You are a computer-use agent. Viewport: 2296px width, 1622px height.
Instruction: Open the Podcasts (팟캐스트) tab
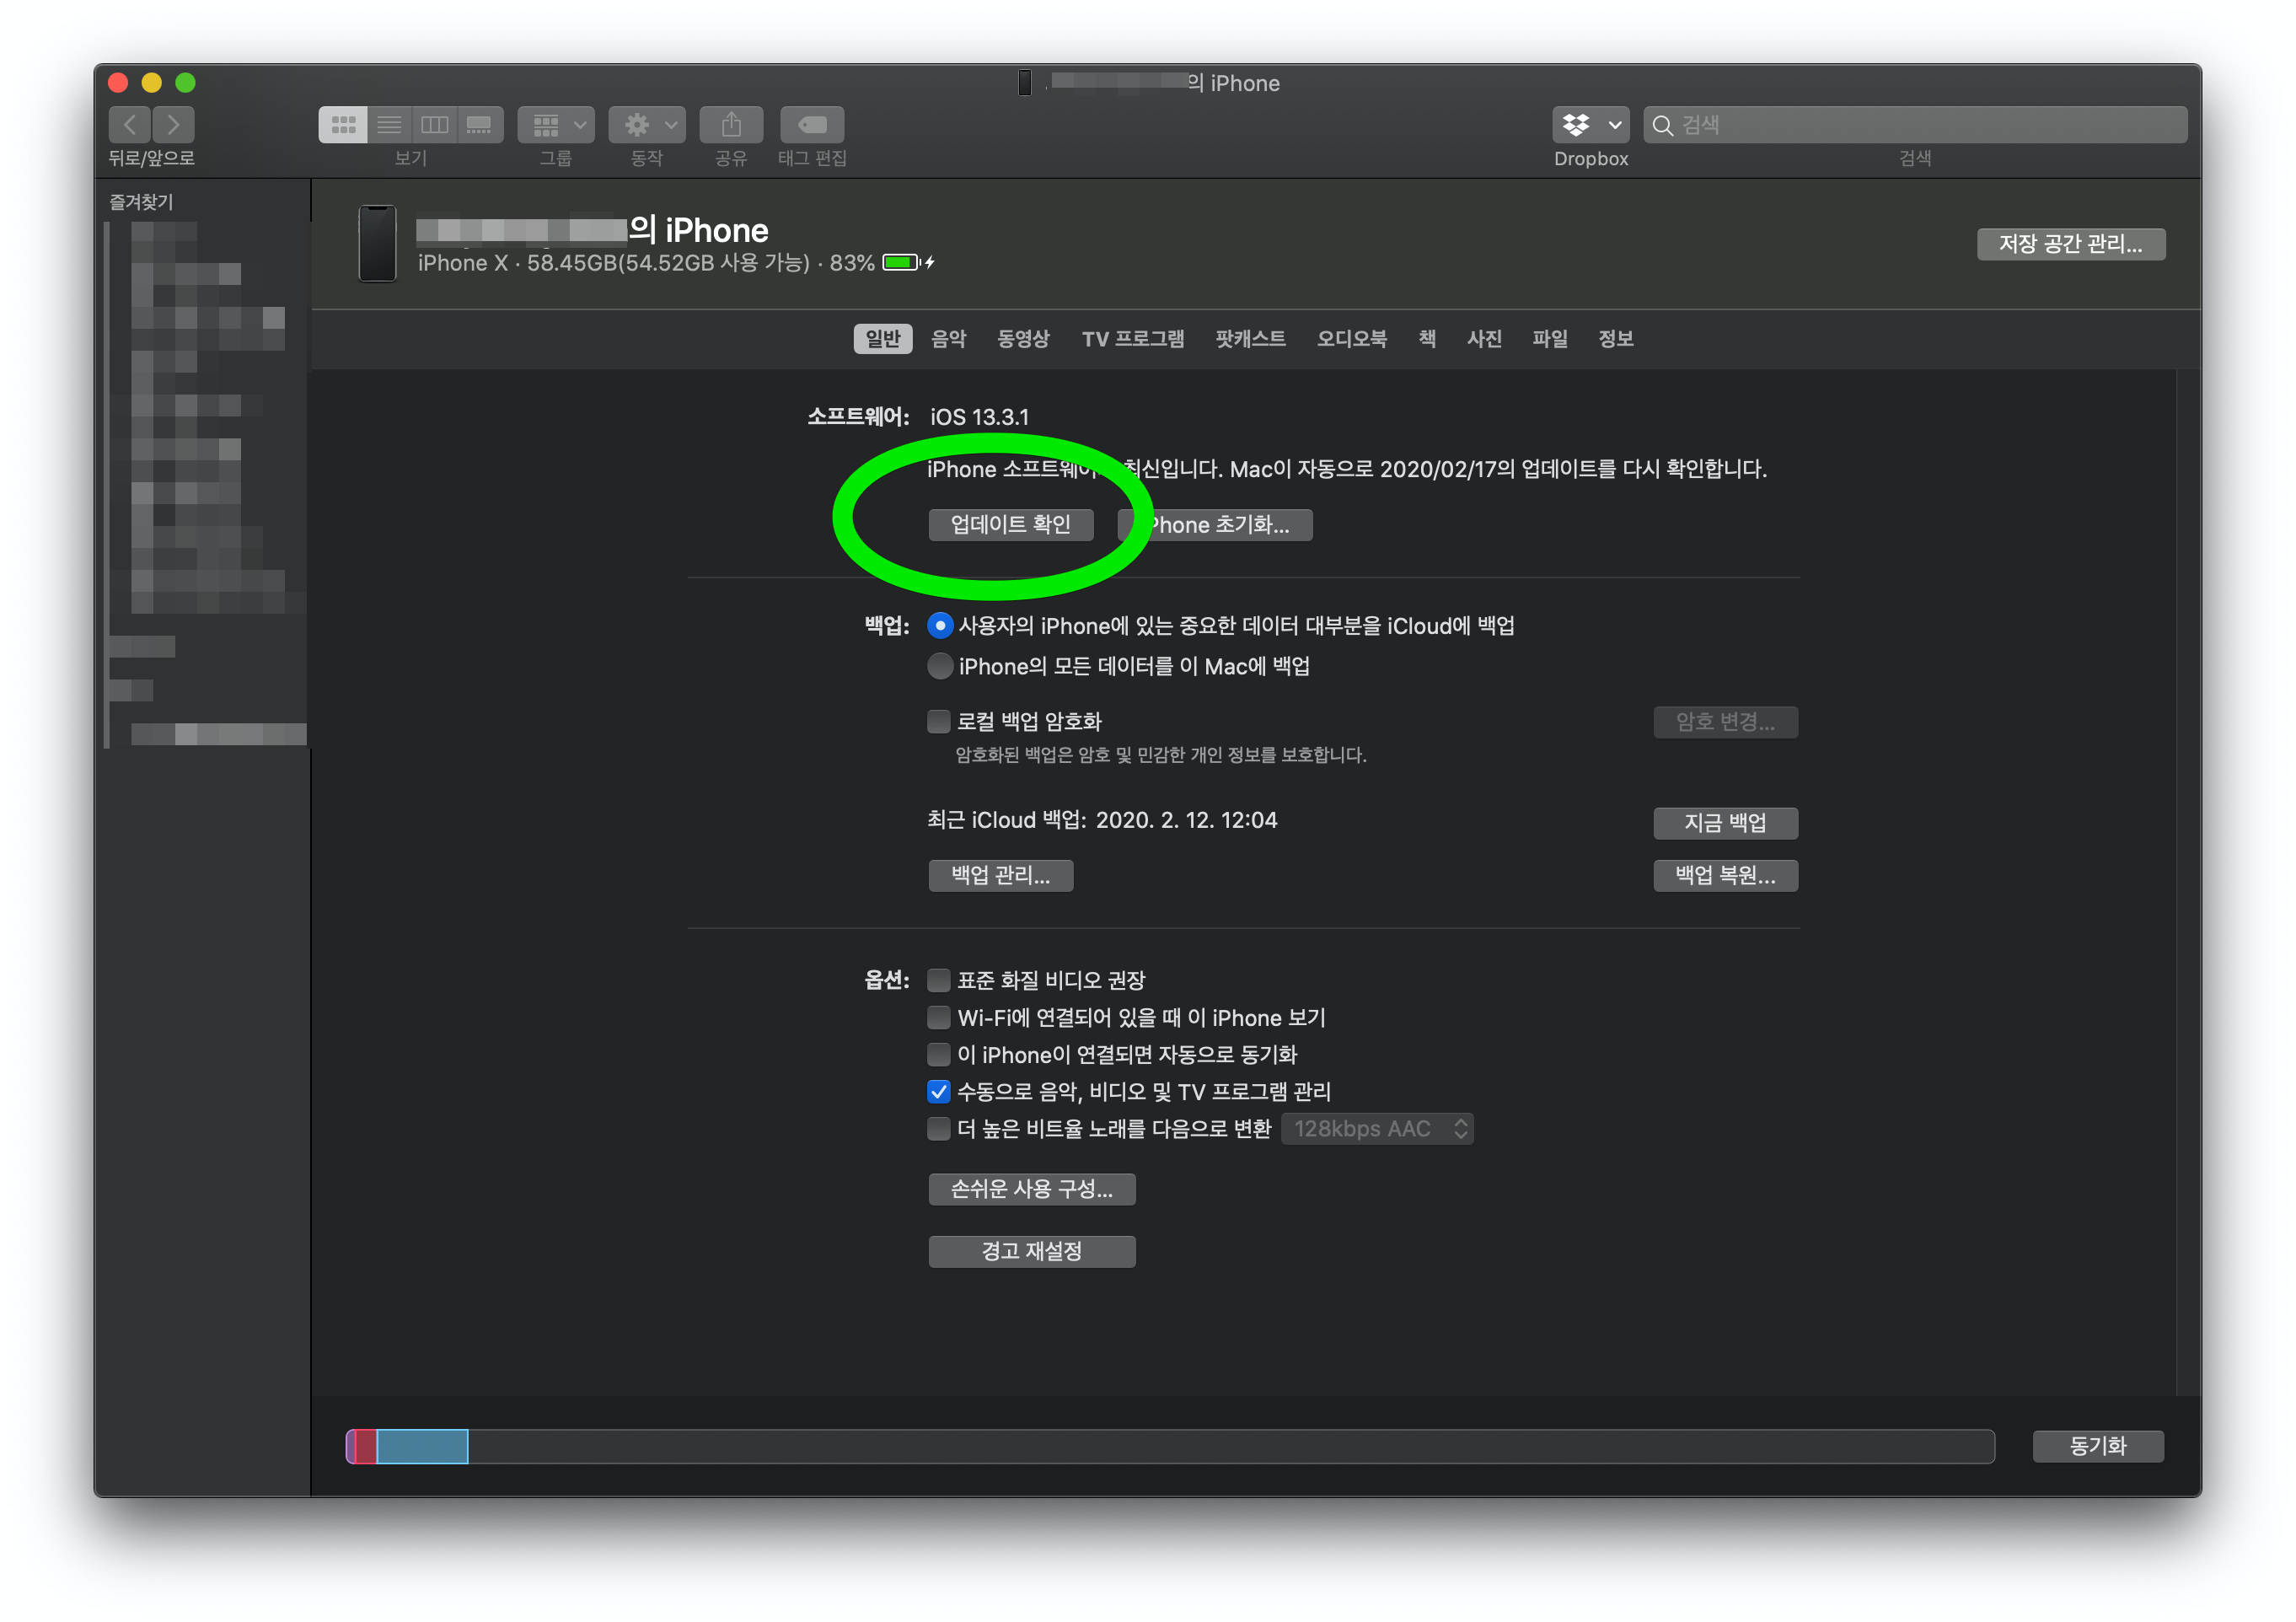tap(1251, 339)
